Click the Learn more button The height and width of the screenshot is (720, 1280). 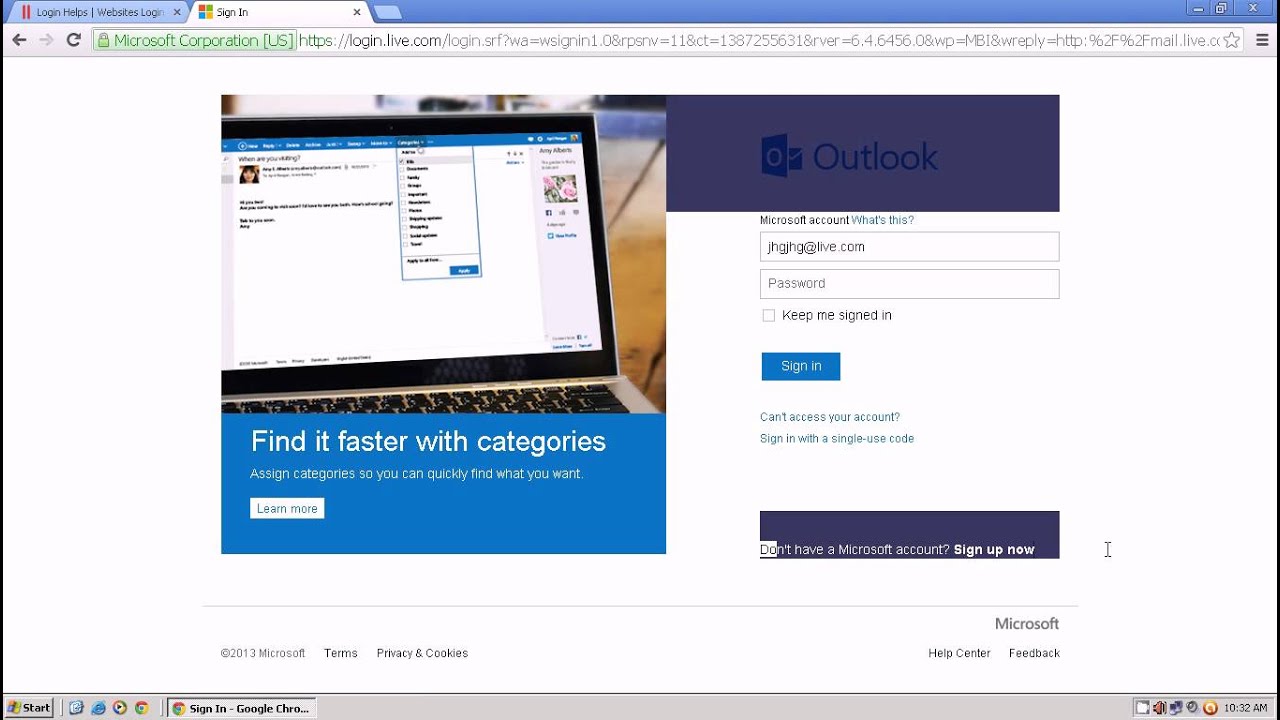[287, 509]
